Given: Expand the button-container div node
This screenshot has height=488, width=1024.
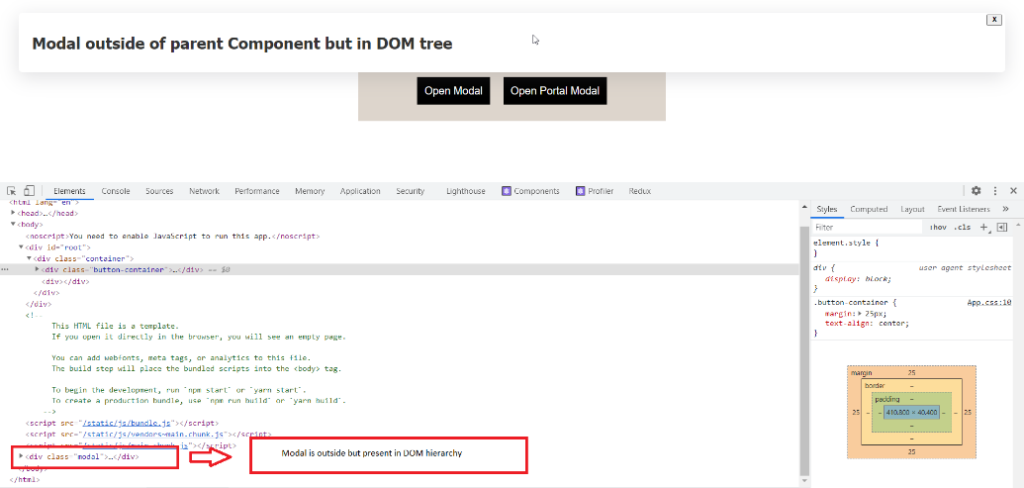Looking at the screenshot, I should pyautogui.click(x=37, y=269).
